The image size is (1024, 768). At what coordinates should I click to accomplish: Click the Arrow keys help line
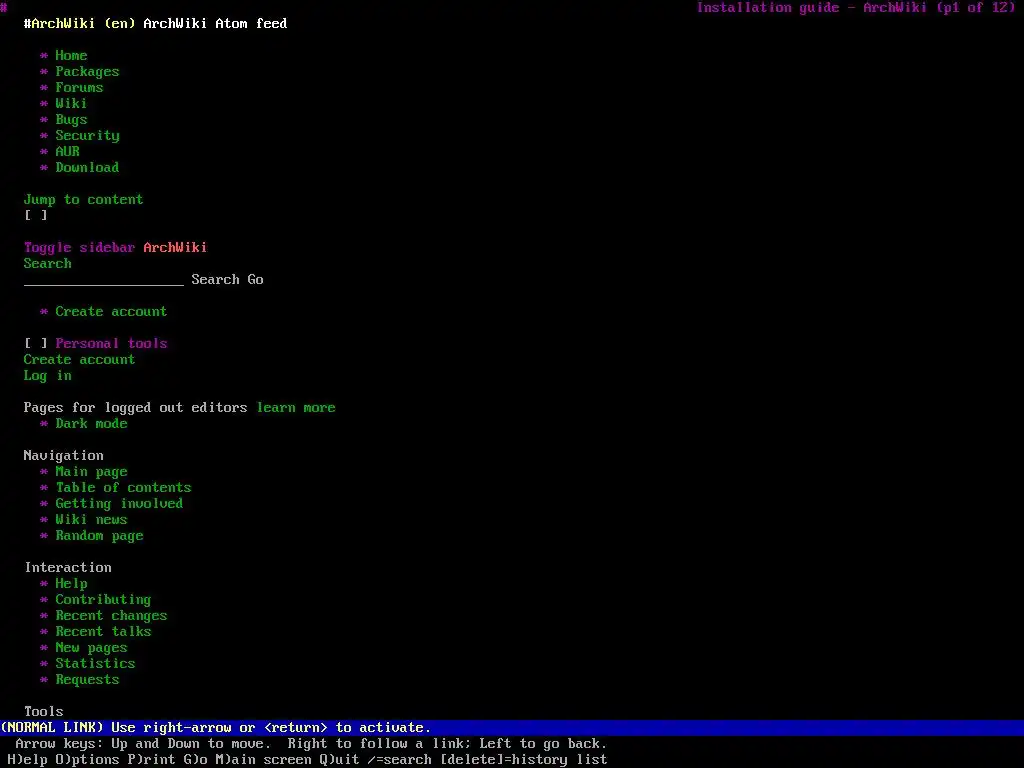(311, 744)
